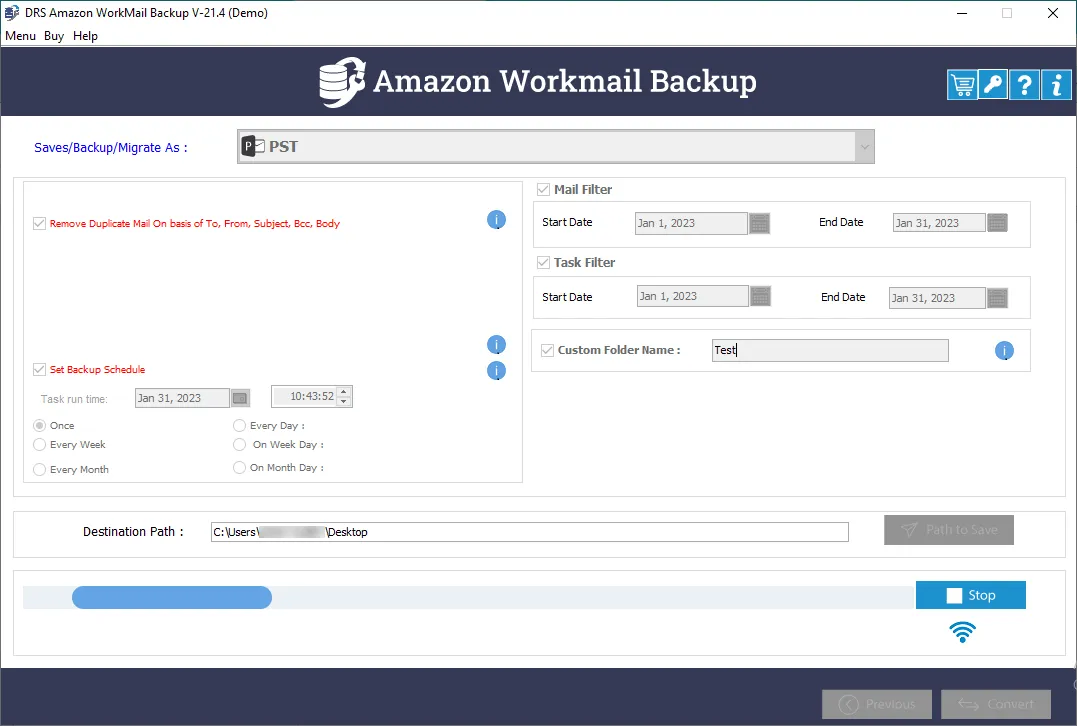The image size is (1077, 726).
Task: Open calendar for Mail Filter Start Date
Action: coord(759,223)
